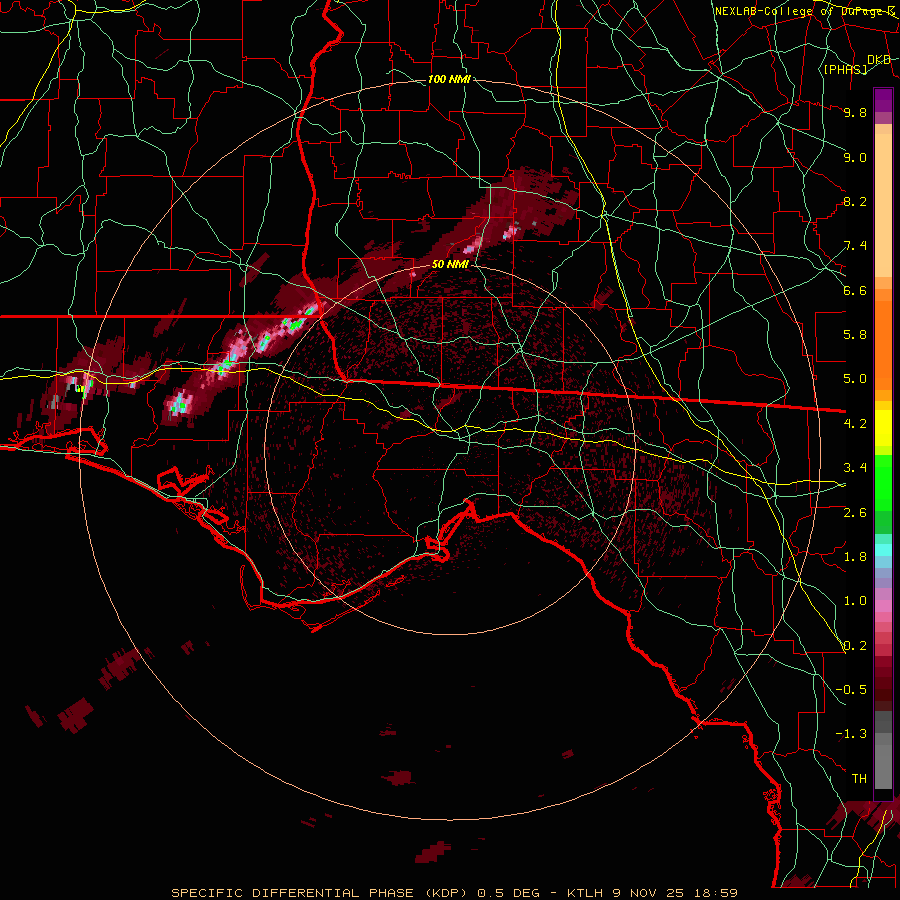Click the pink band near the 1.0 scale value
The image size is (900, 900).
(x=883, y=606)
